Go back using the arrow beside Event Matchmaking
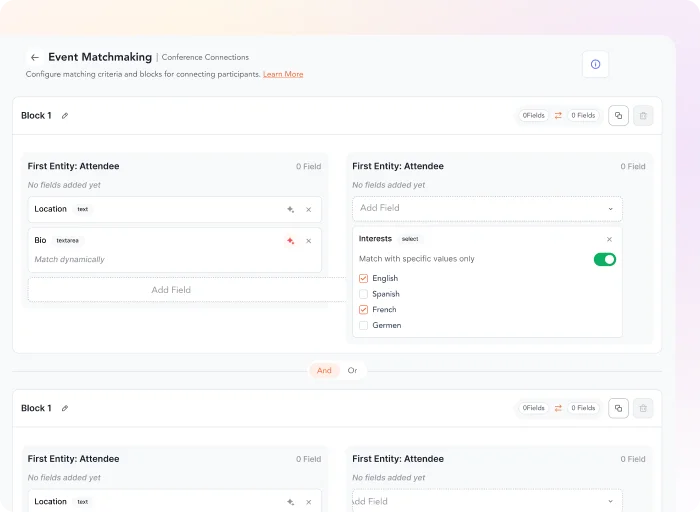This screenshot has height=512, width=700. point(35,57)
